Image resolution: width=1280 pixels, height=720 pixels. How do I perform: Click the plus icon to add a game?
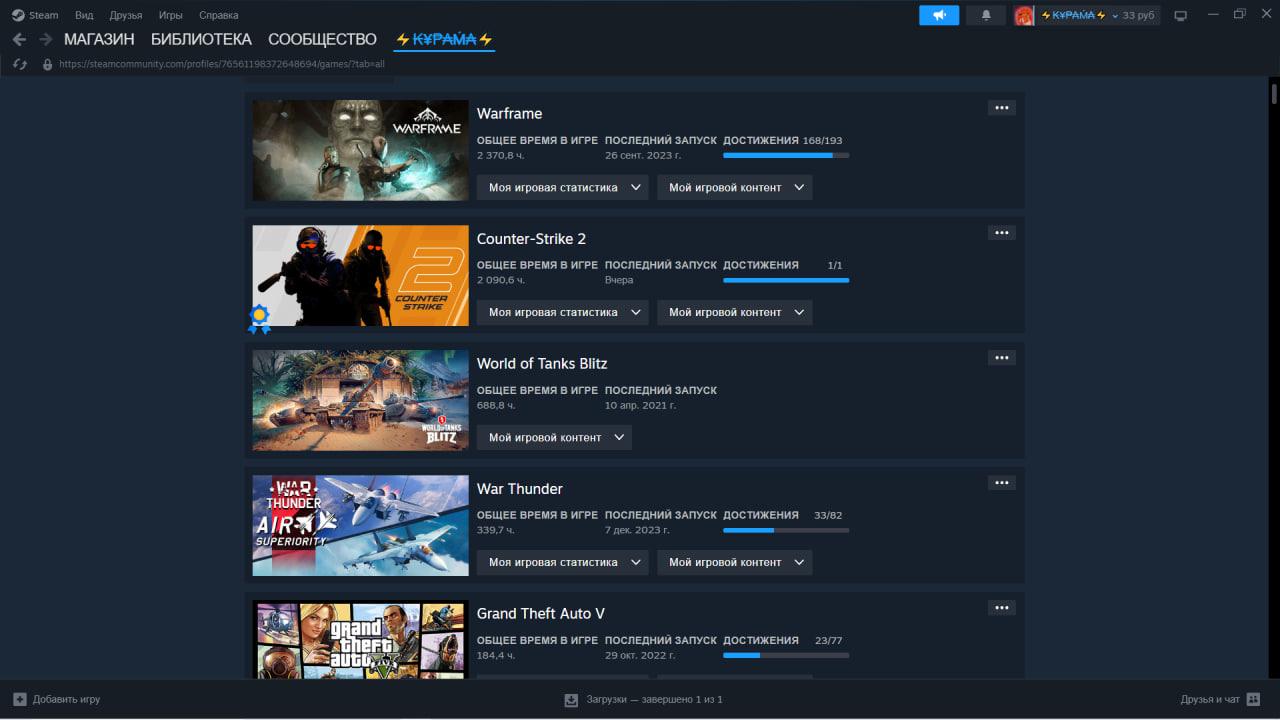tap(20, 699)
